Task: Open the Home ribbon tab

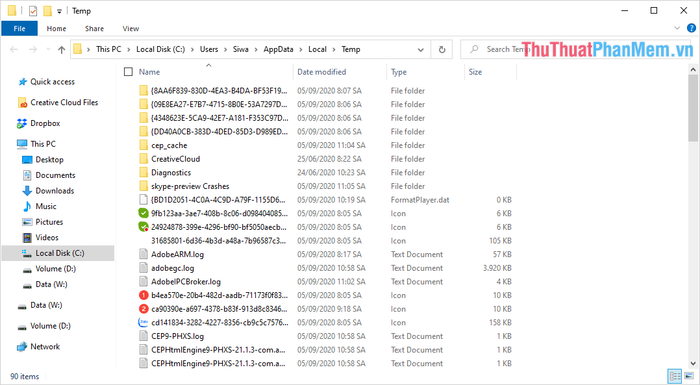Action: (56, 29)
